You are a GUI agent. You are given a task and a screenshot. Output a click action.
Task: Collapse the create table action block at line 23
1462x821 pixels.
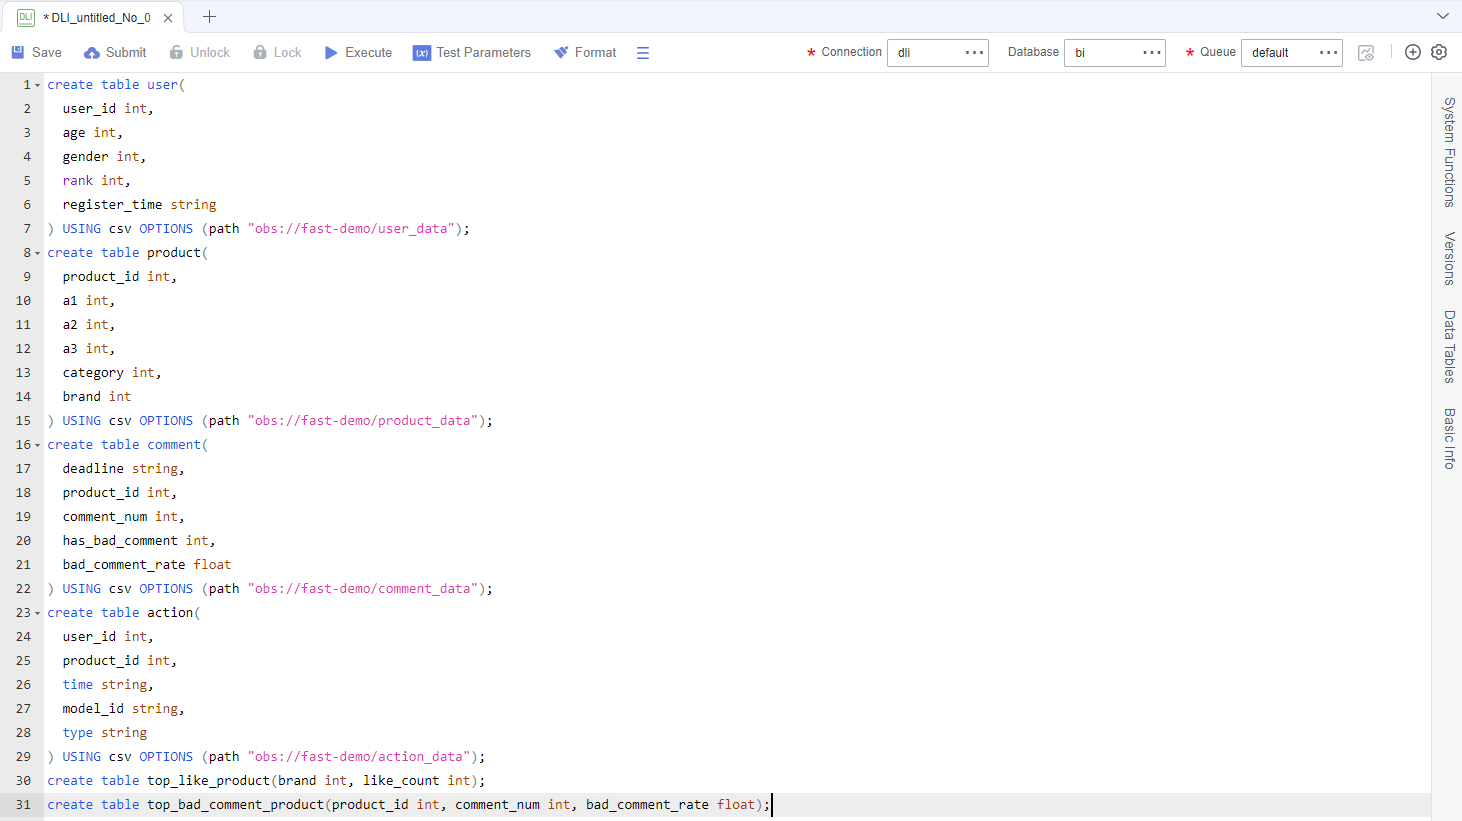coord(38,613)
